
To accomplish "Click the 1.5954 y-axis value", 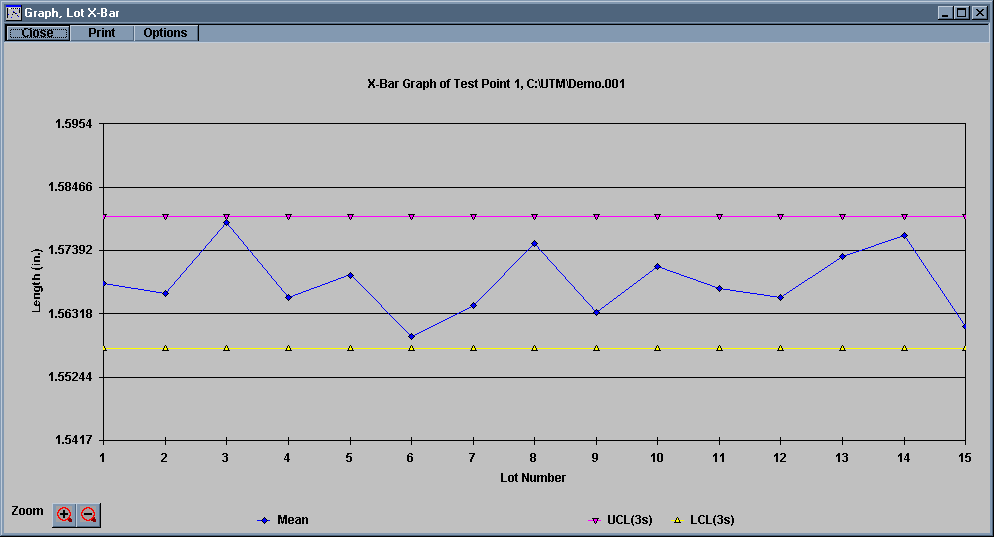I will [74, 124].
